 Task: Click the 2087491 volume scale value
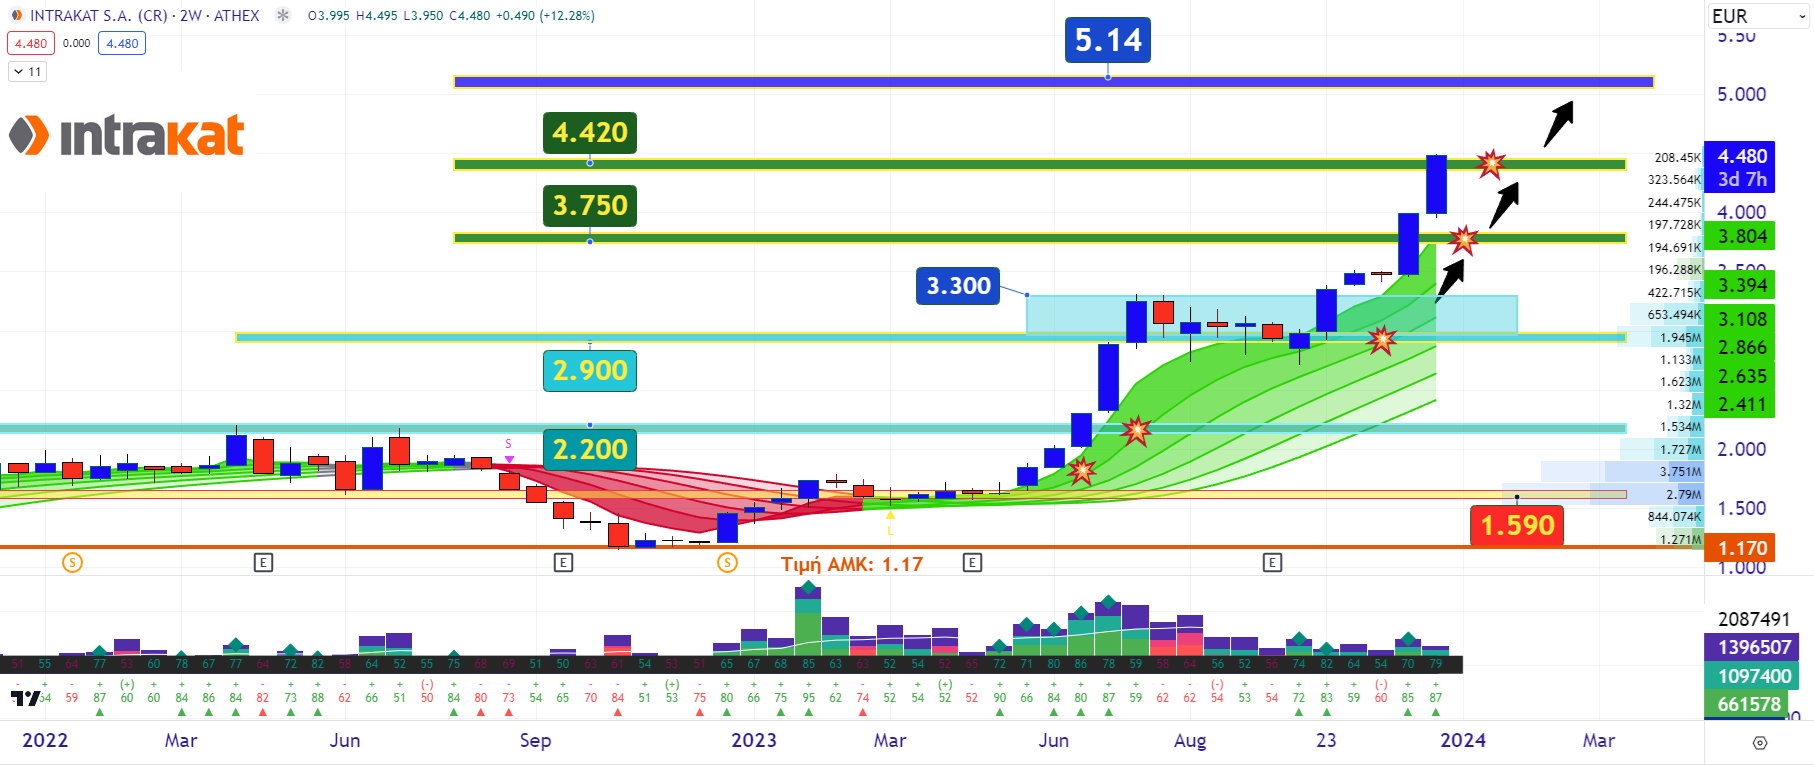point(1754,619)
